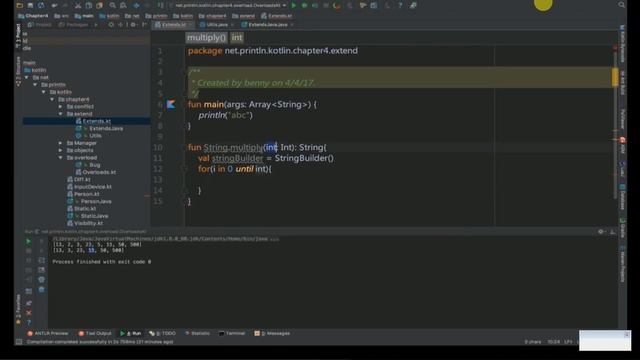The height and width of the screenshot is (360, 640).
Task: Click Extends.kt in the navigation breadcrumb
Action: click(276, 16)
